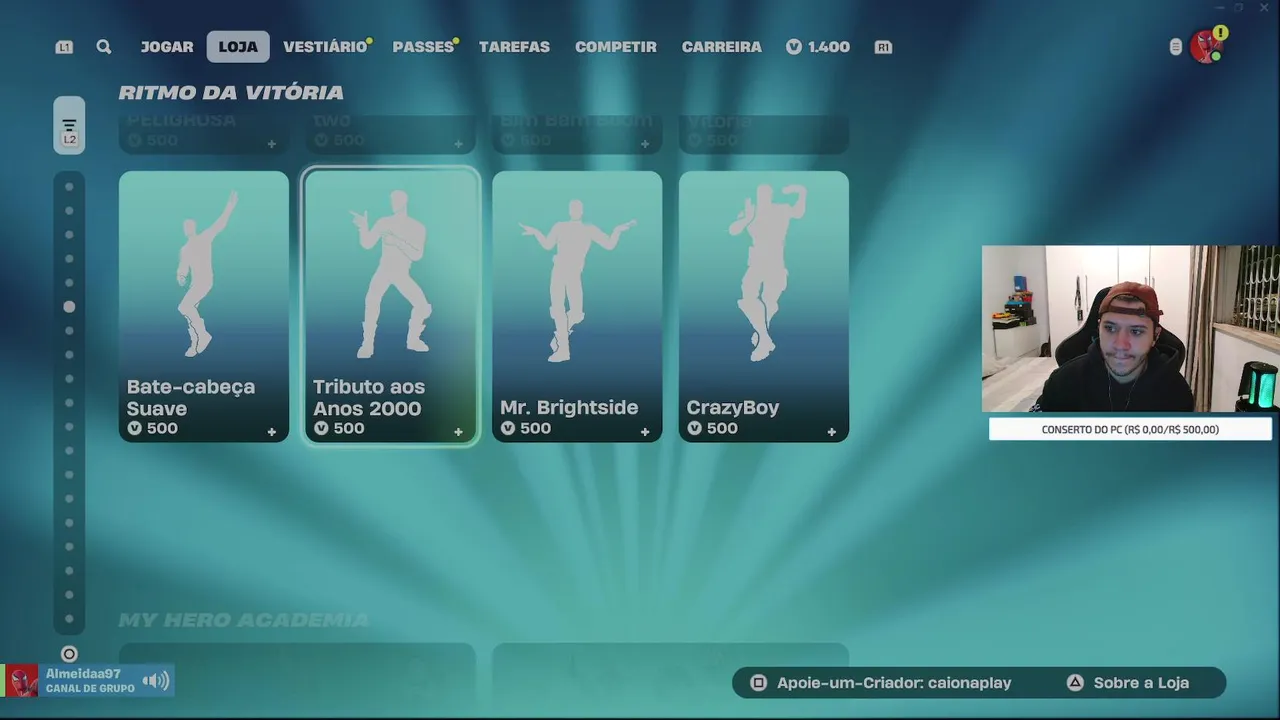Open the L2 section filter list button

coord(69,125)
